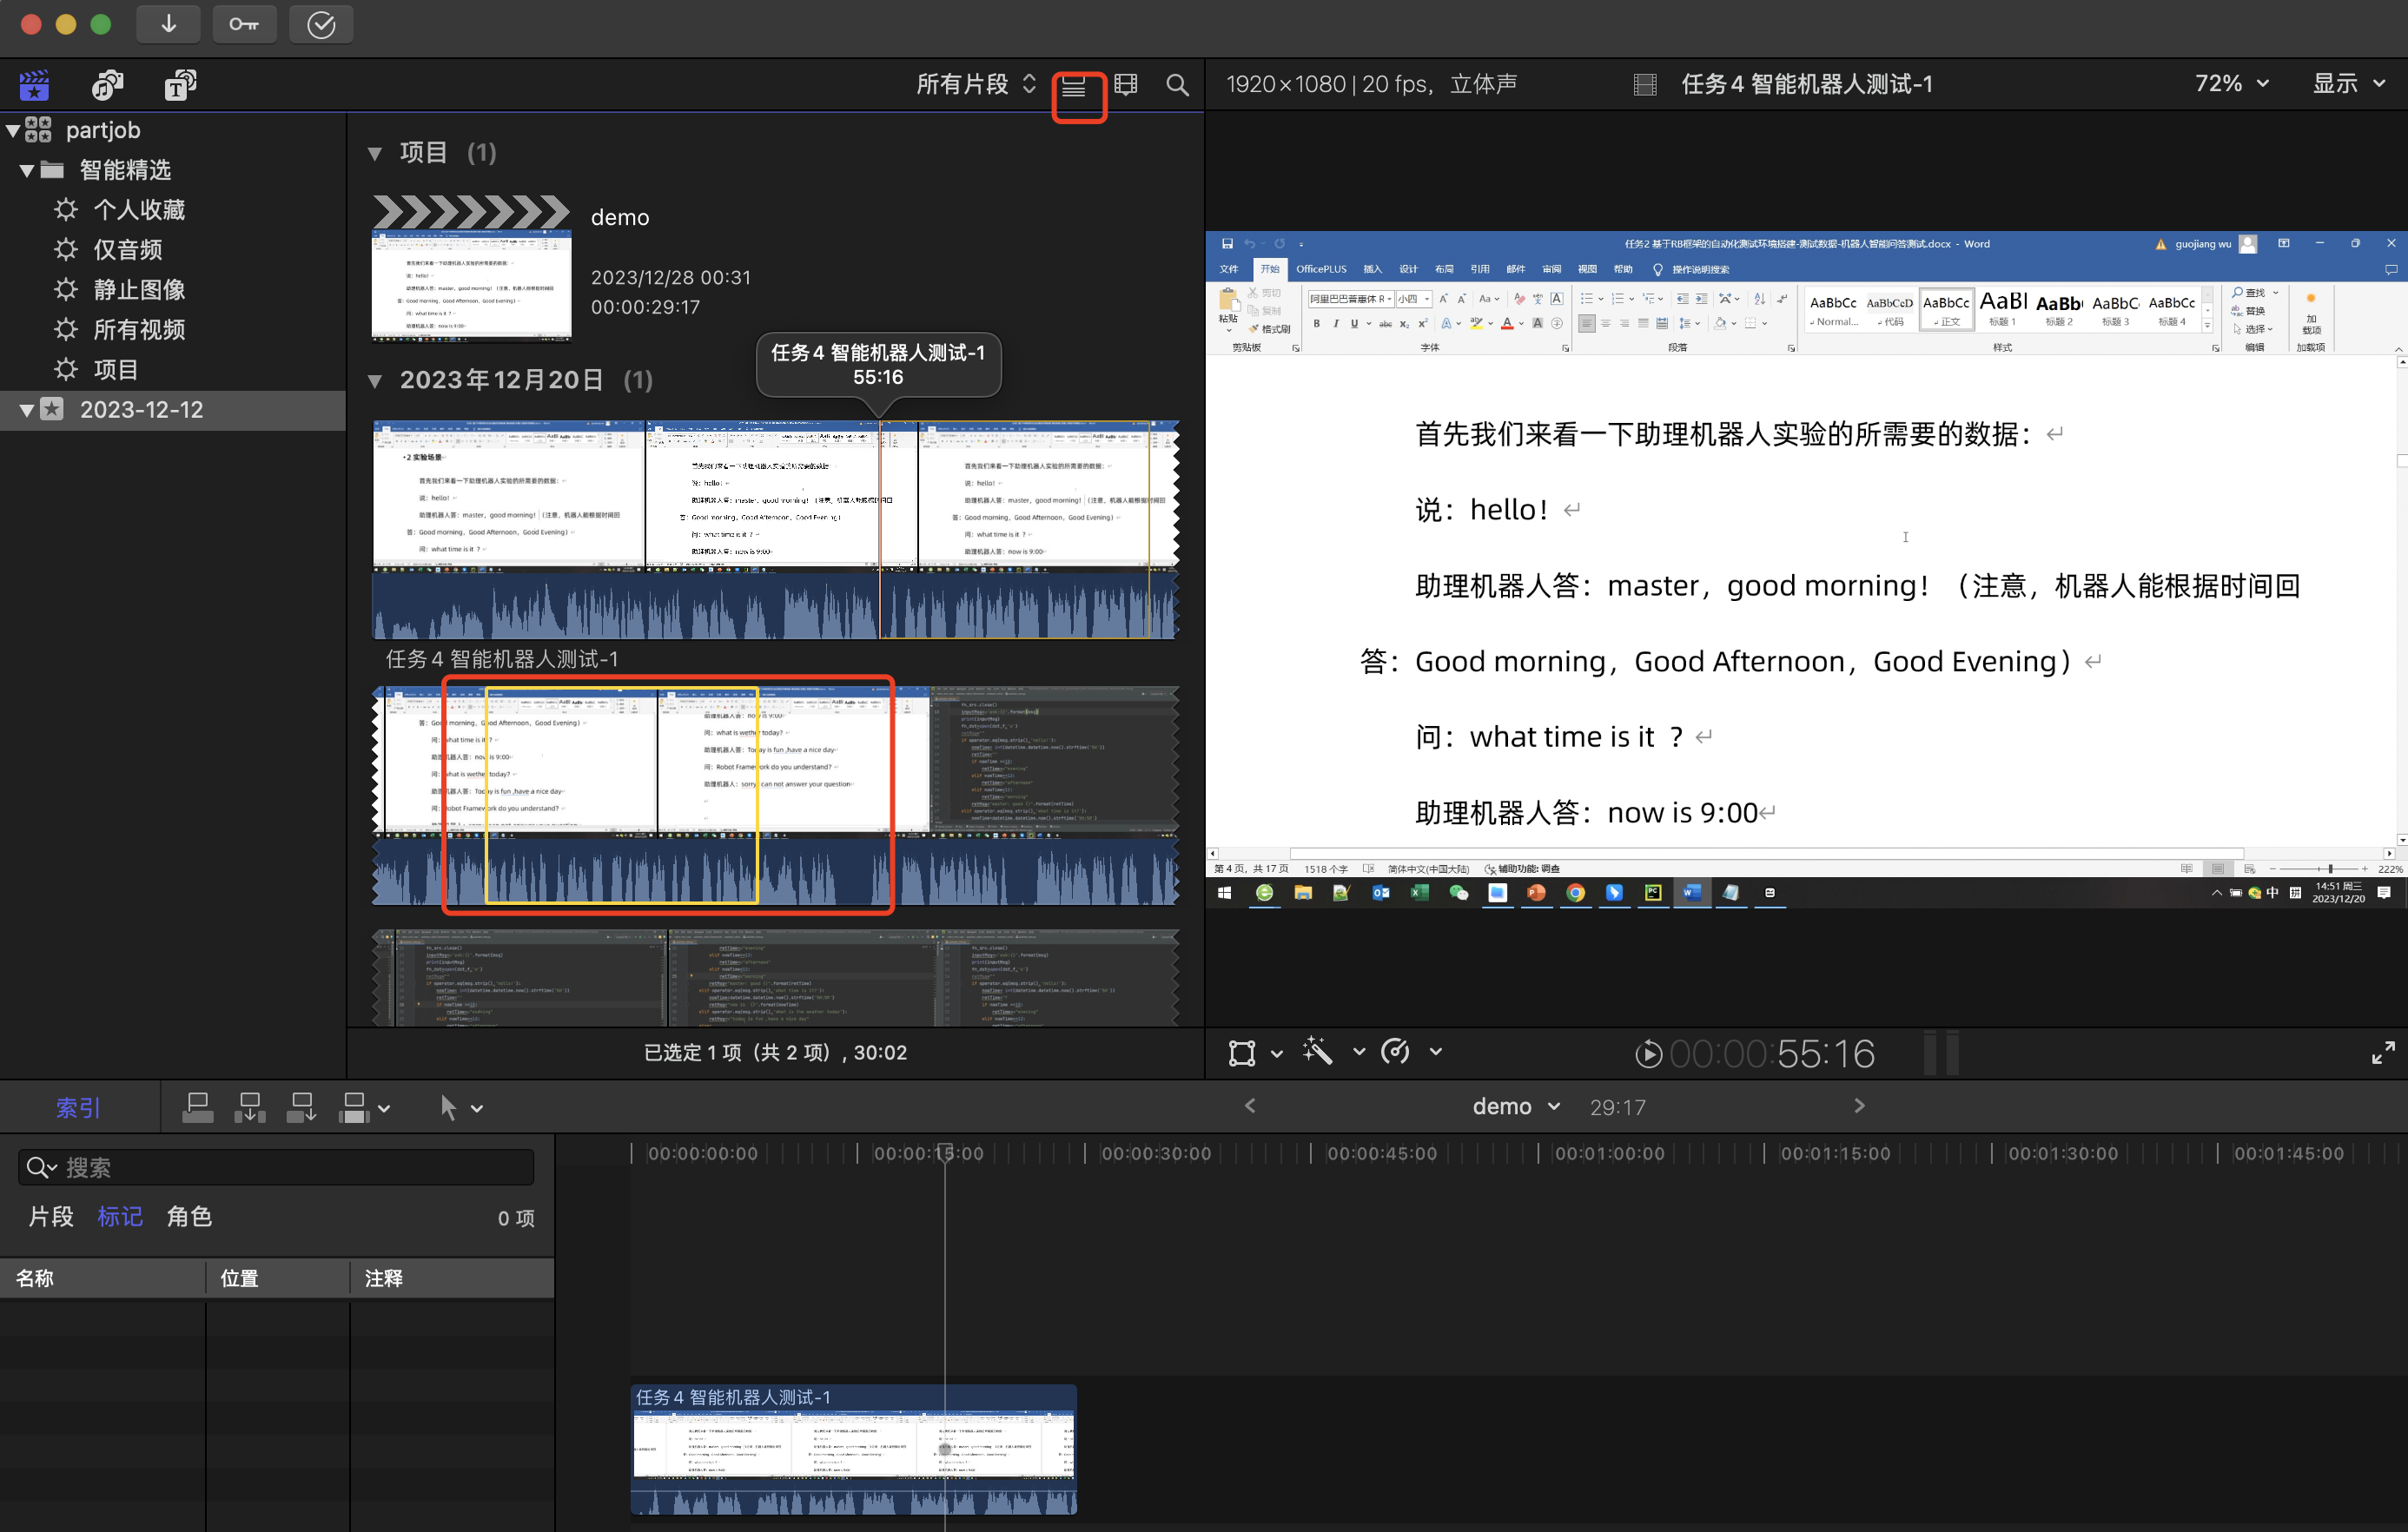Click the 索引 index button
Image resolution: width=2408 pixels, height=1532 pixels.
pos(78,1107)
